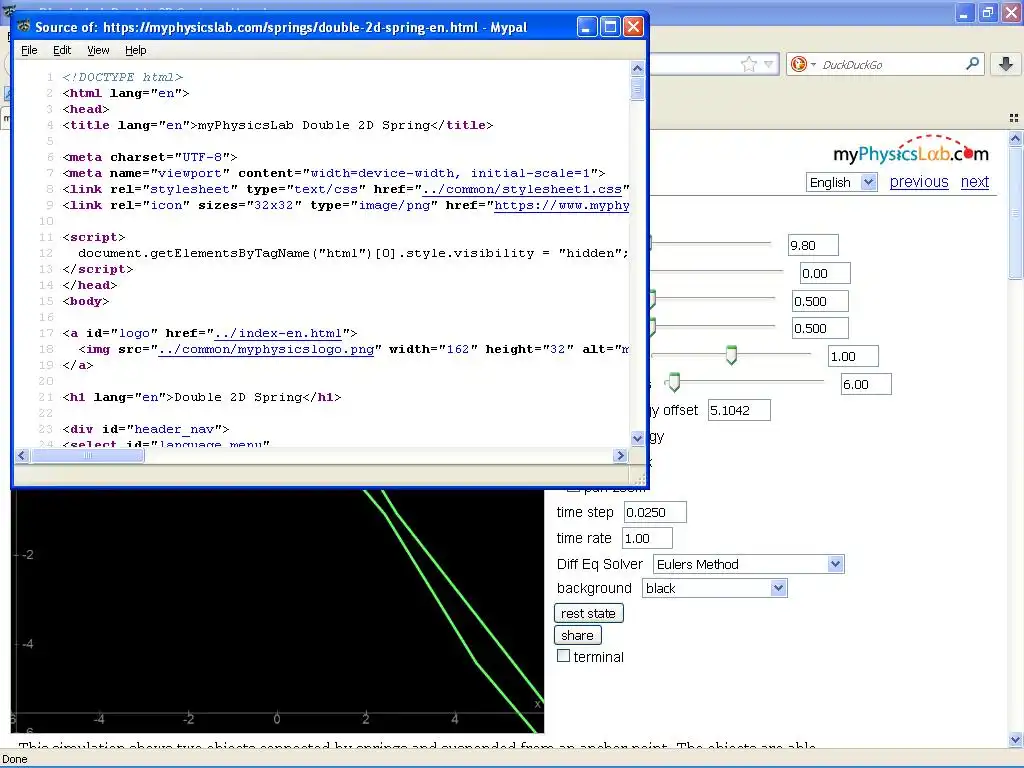1024x768 pixels.
Task: Click the first 0.500 value field
Action: coord(820,301)
